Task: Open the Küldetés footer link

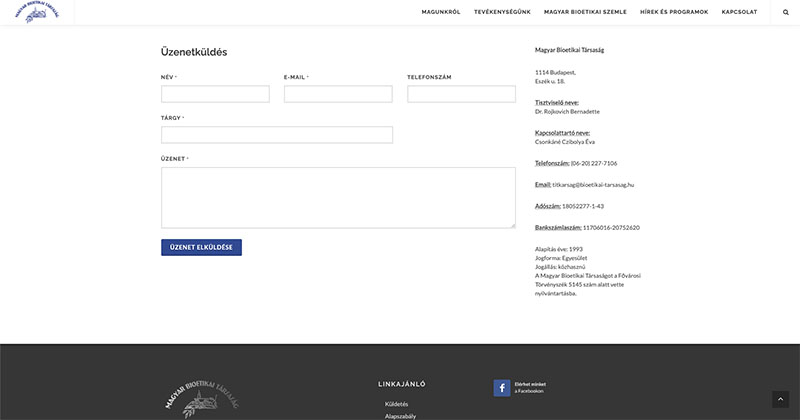Action: click(396, 404)
